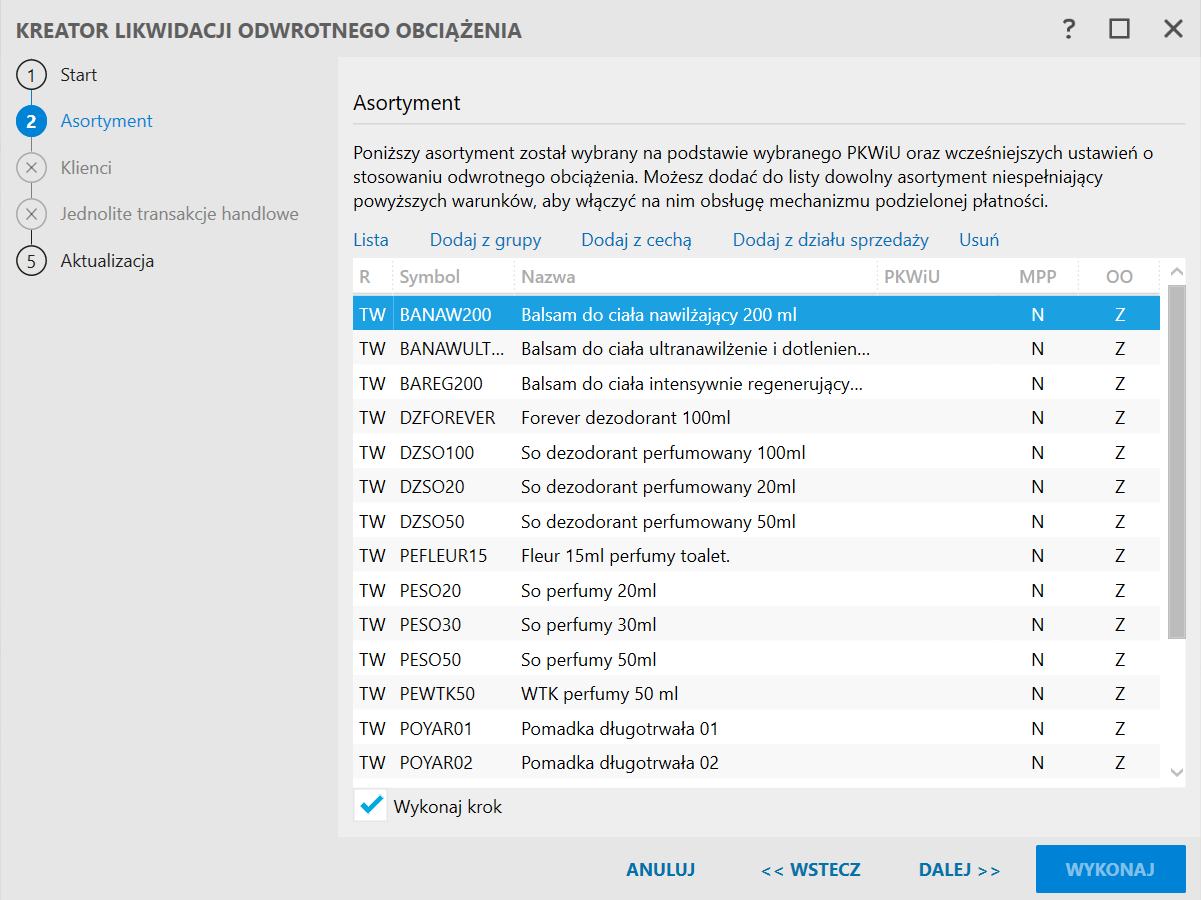Click Dodaj z działu sprzedaży link
Image resolution: width=1201 pixels, height=900 pixels.
(x=831, y=240)
